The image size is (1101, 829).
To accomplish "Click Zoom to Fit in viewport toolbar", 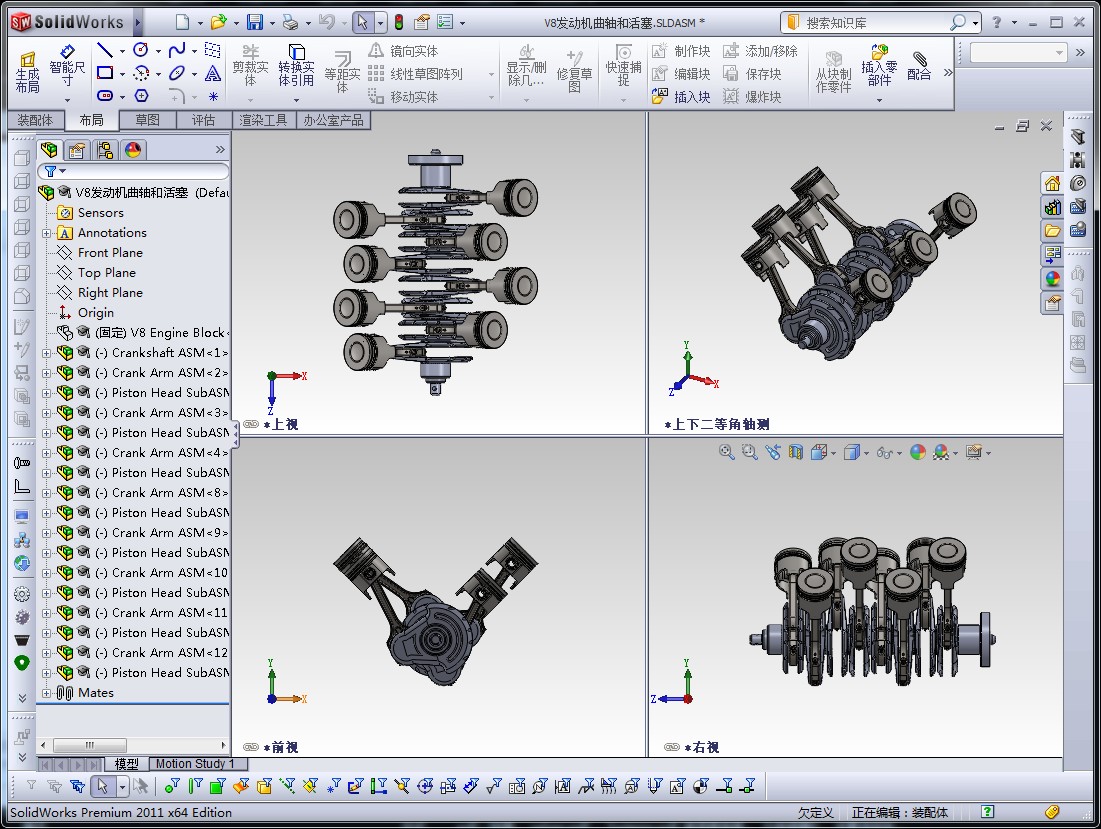I will 725,451.
